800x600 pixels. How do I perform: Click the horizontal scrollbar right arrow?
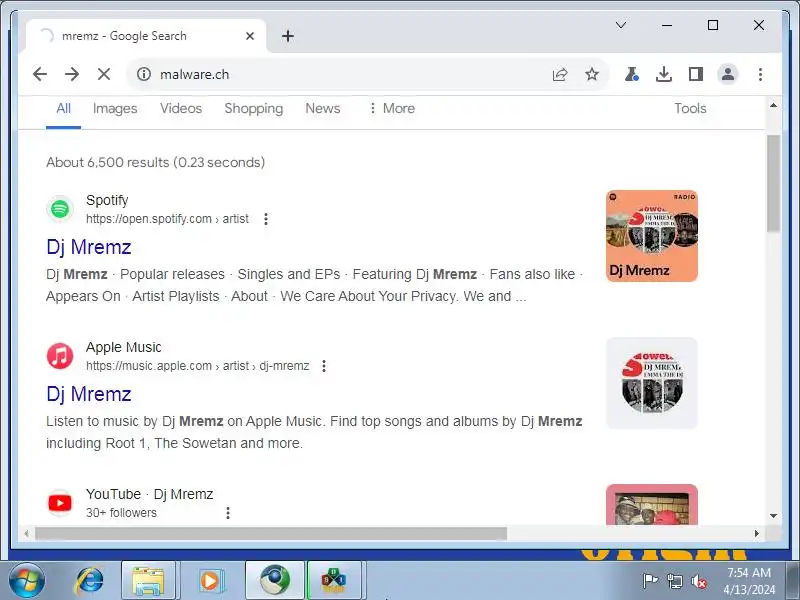[757, 534]
